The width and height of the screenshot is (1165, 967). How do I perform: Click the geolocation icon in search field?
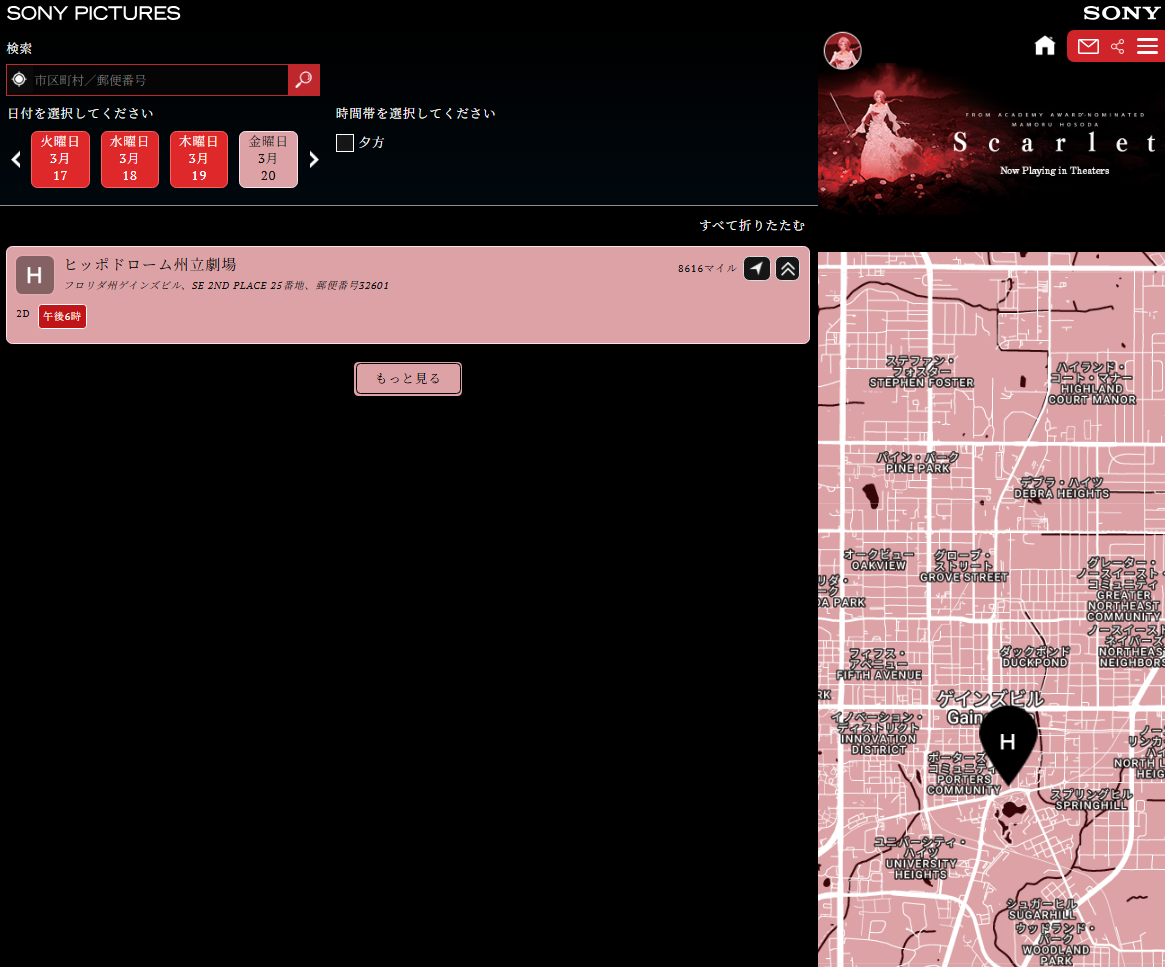tap(19, 80)
